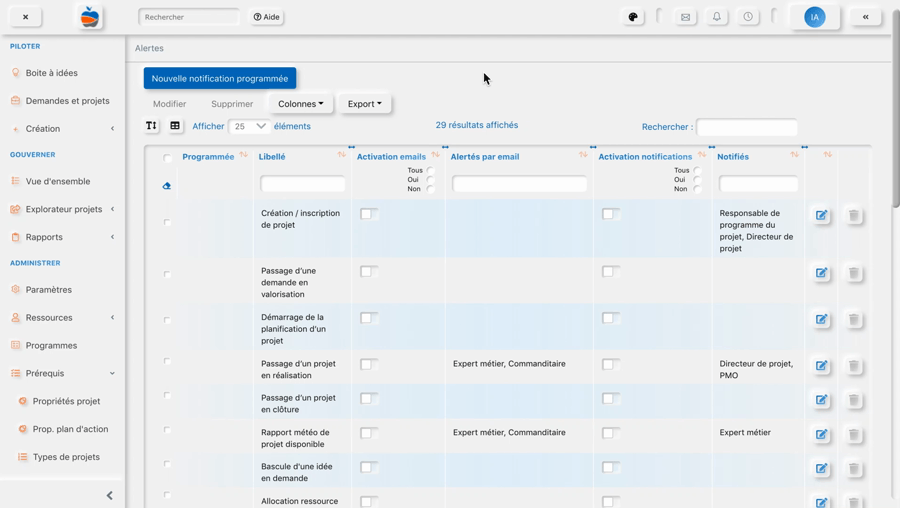Open the Colonnes dropdown
The image size is (900, 508).
tap(301, 104)
